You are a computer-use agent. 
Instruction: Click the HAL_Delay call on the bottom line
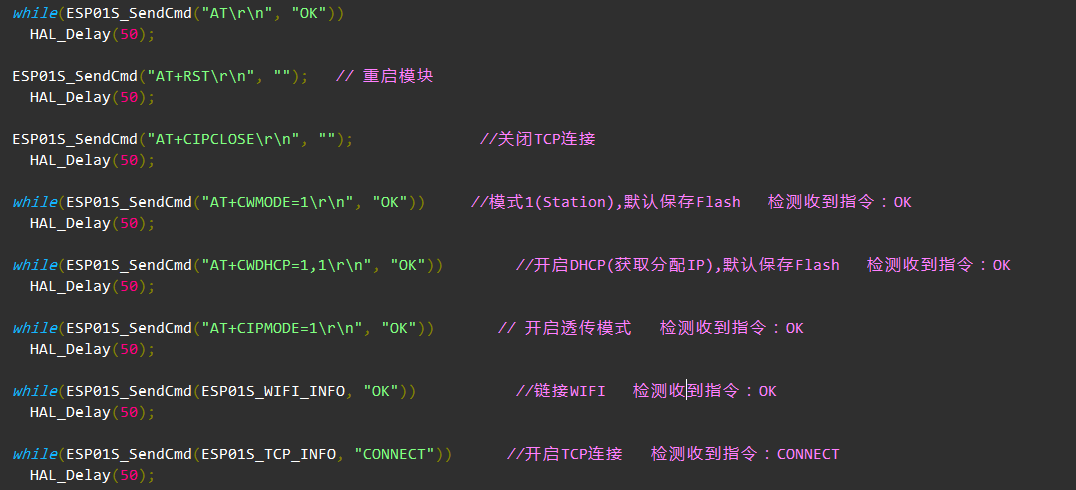tap(69, 475)
